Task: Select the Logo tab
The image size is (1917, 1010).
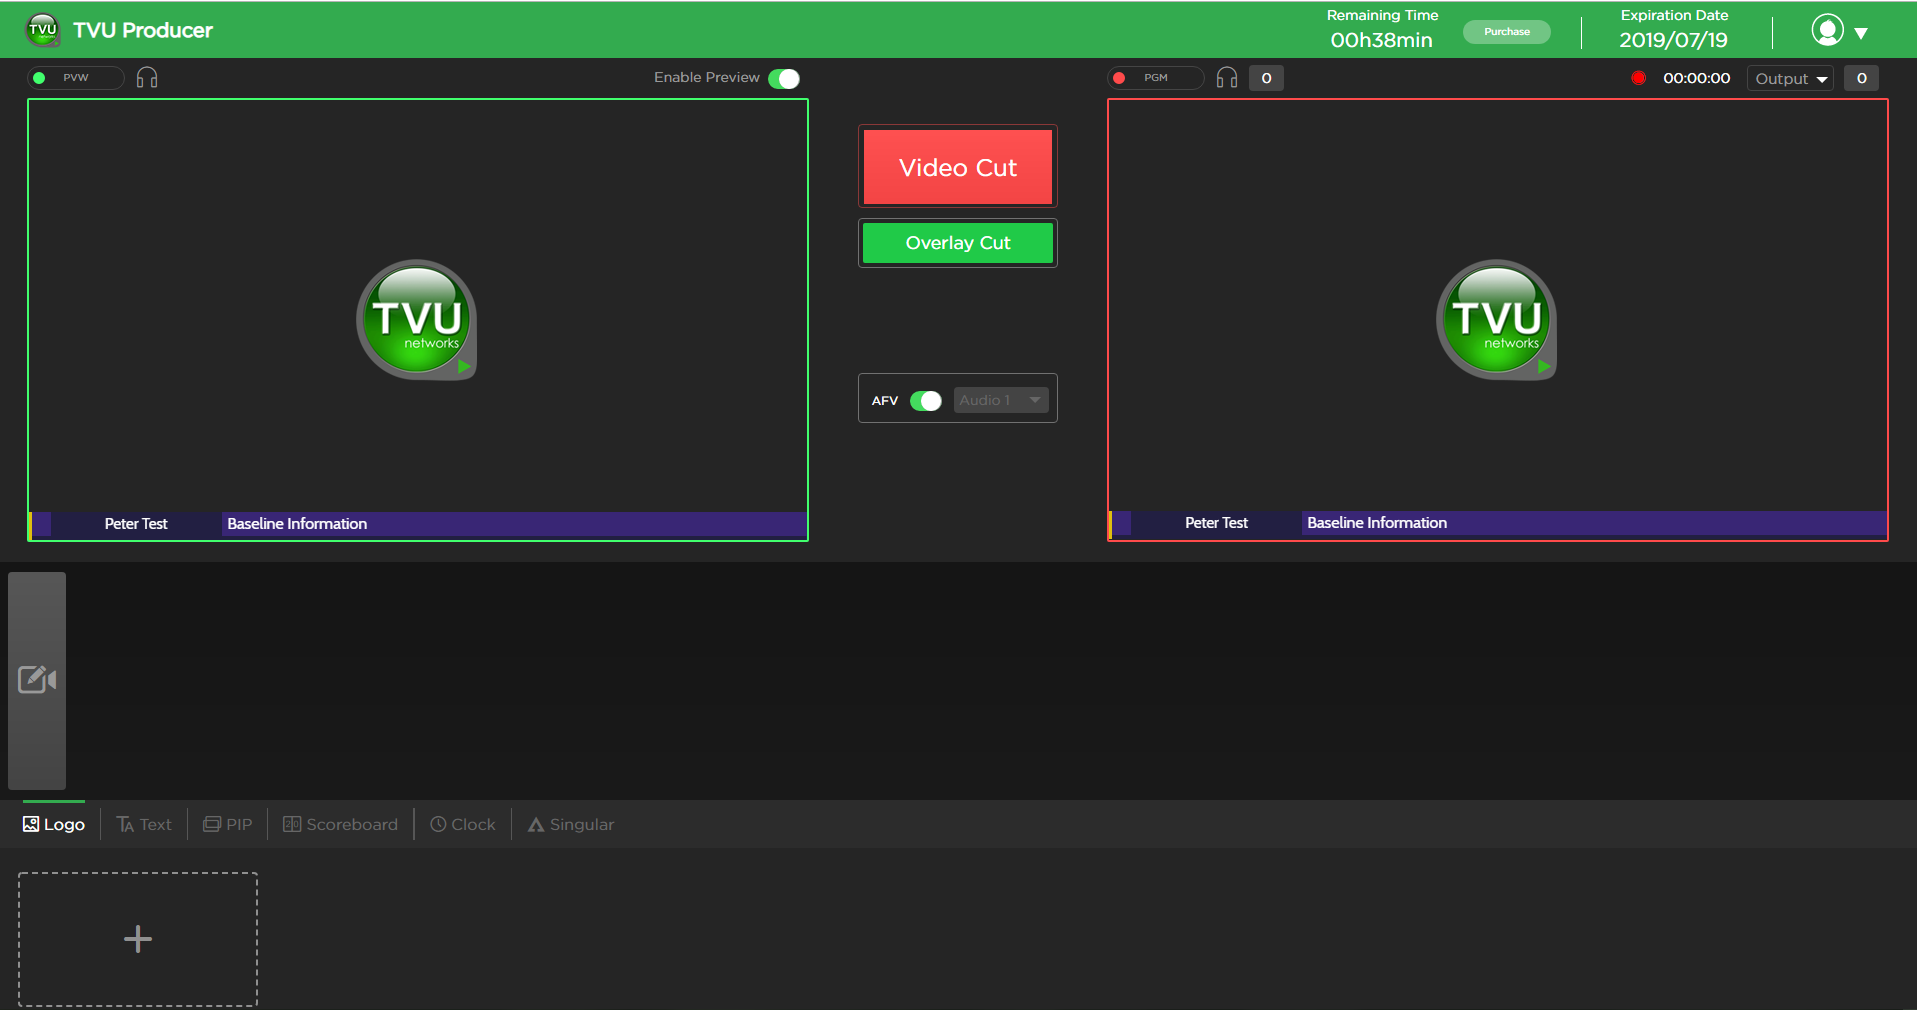Action: coord(54,824)
